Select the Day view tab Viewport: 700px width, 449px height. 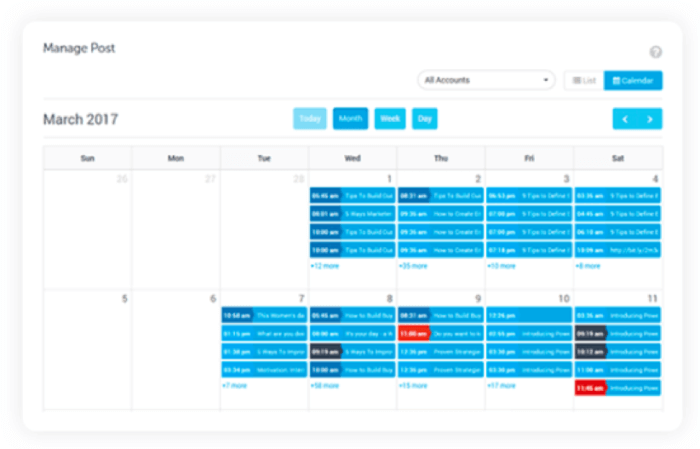(424, 119)
